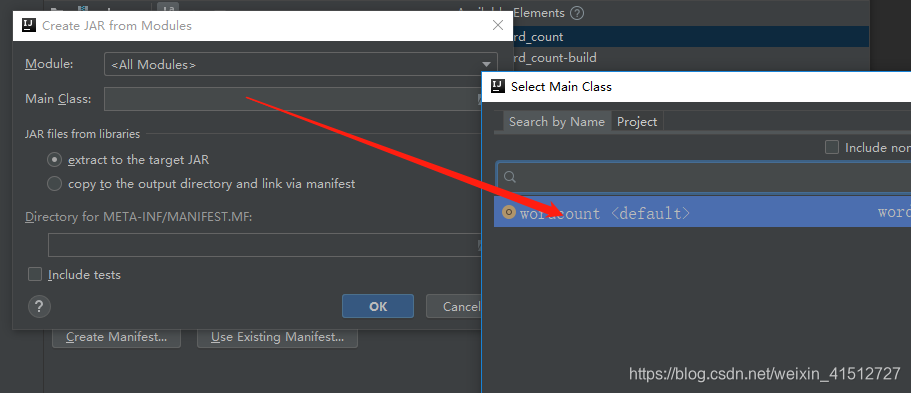Toggle the Include non-project checkbox

(832, 148)
